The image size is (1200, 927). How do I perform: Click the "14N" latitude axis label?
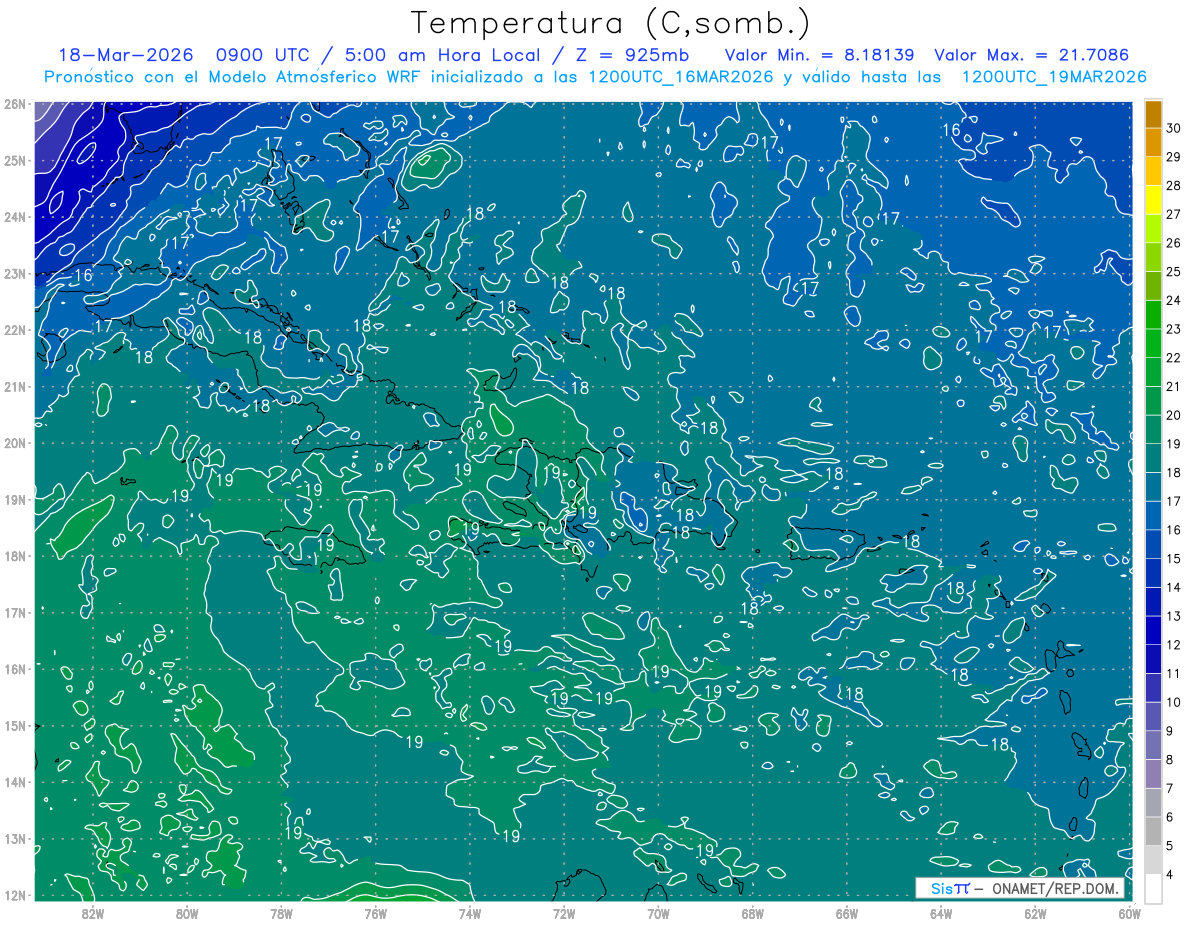coord(15,782)
